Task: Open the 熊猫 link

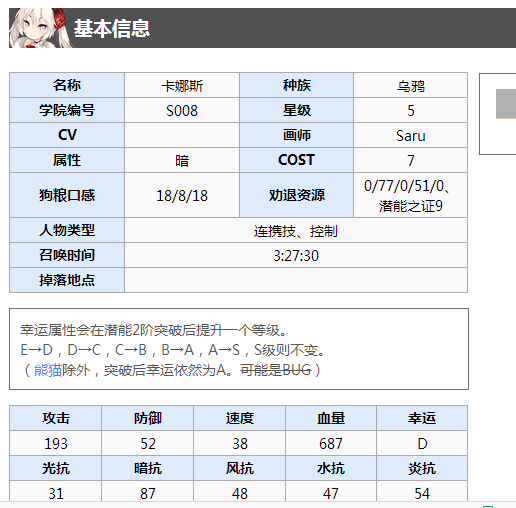Action: (48, 370)
